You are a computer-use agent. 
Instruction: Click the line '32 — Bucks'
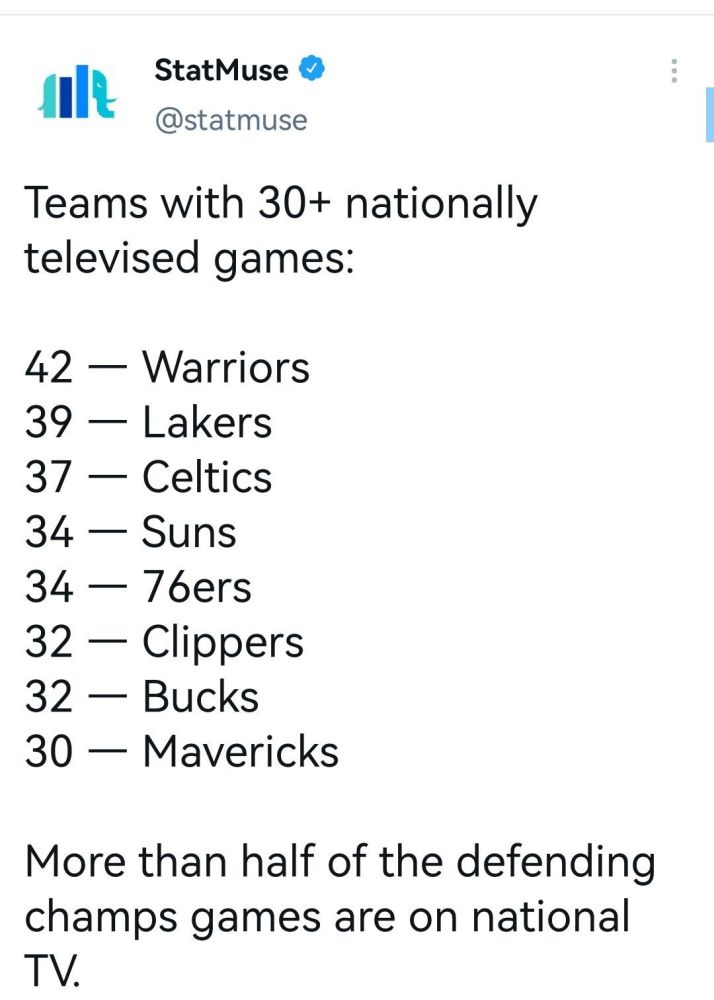coord(142,696)
